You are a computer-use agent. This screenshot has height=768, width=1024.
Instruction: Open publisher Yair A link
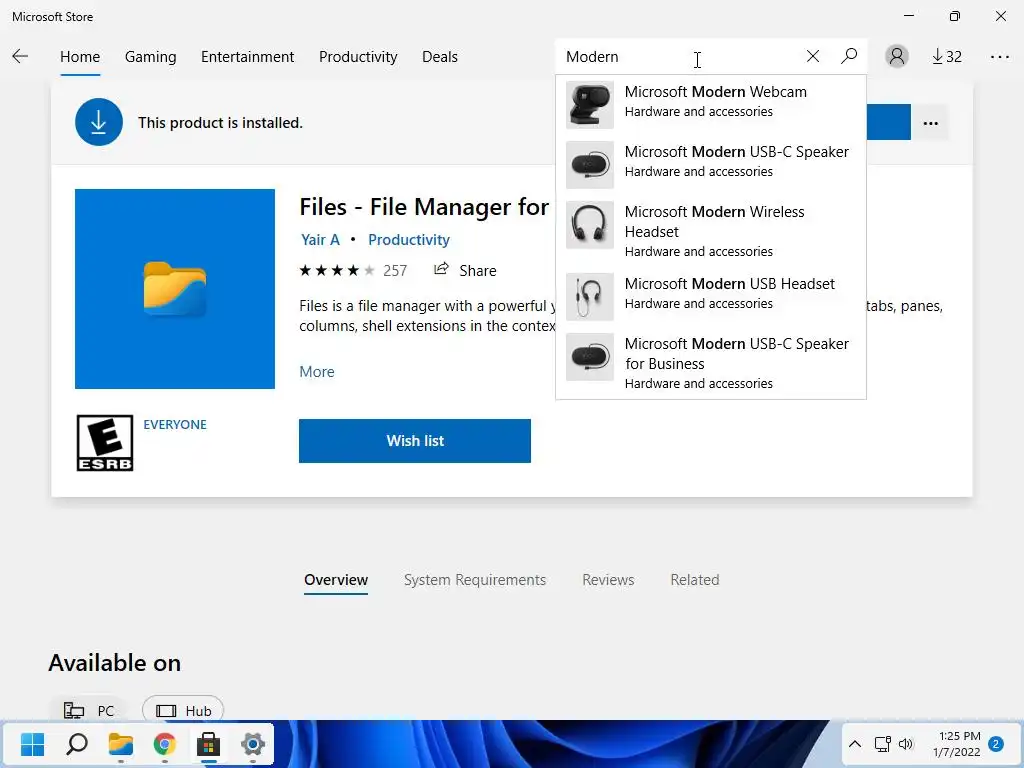tap(320, 240)
